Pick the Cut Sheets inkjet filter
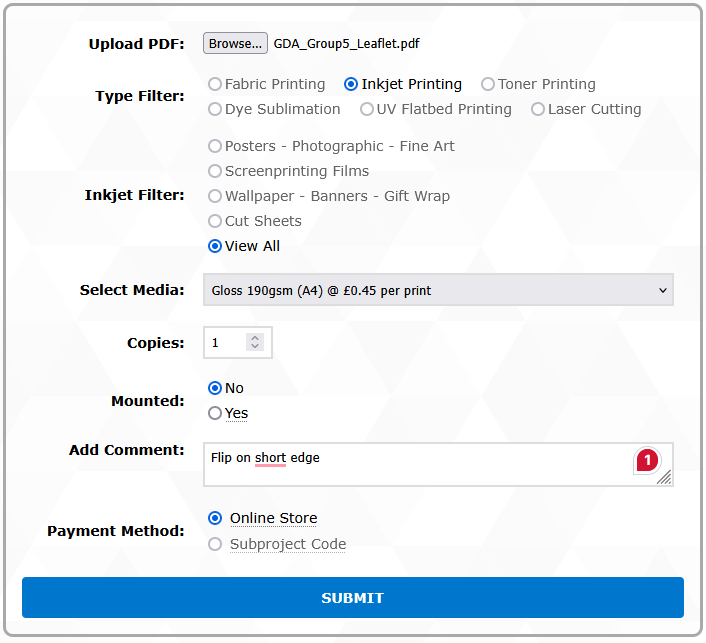Viewport: 706px width, 643px height. pos(215,221)
